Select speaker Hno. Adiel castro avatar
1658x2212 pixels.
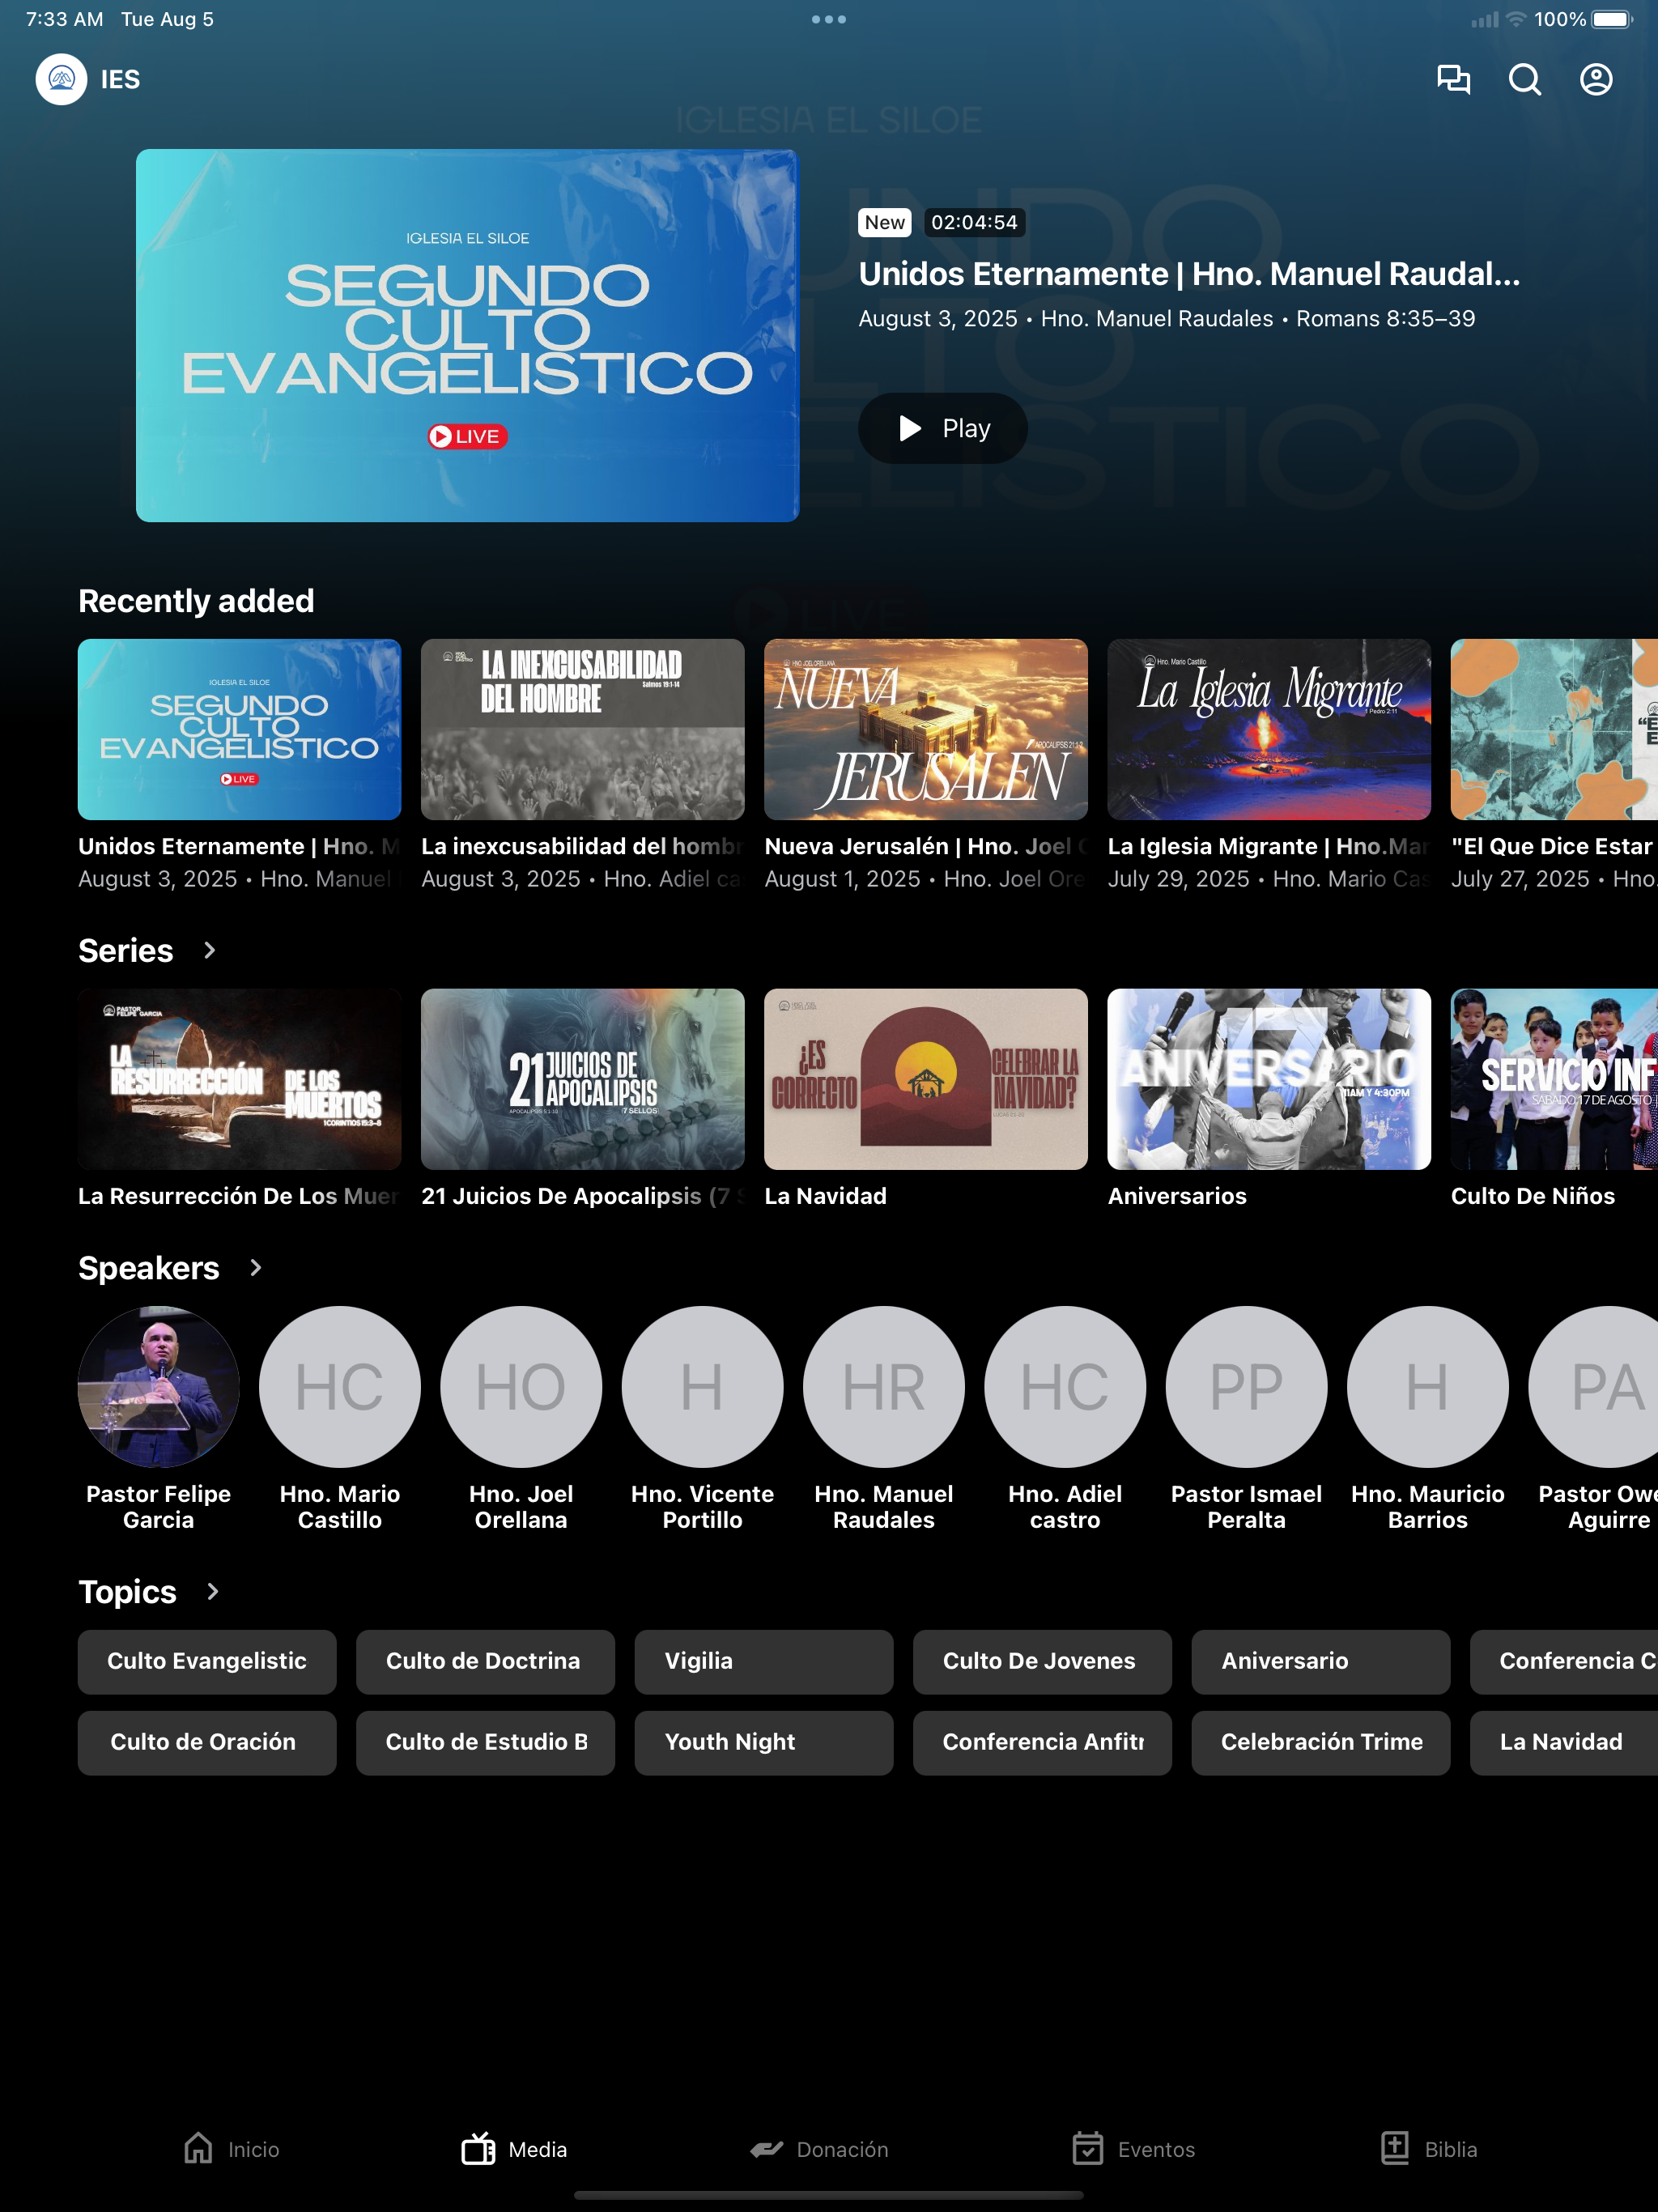click(x=1065, y=1386)
